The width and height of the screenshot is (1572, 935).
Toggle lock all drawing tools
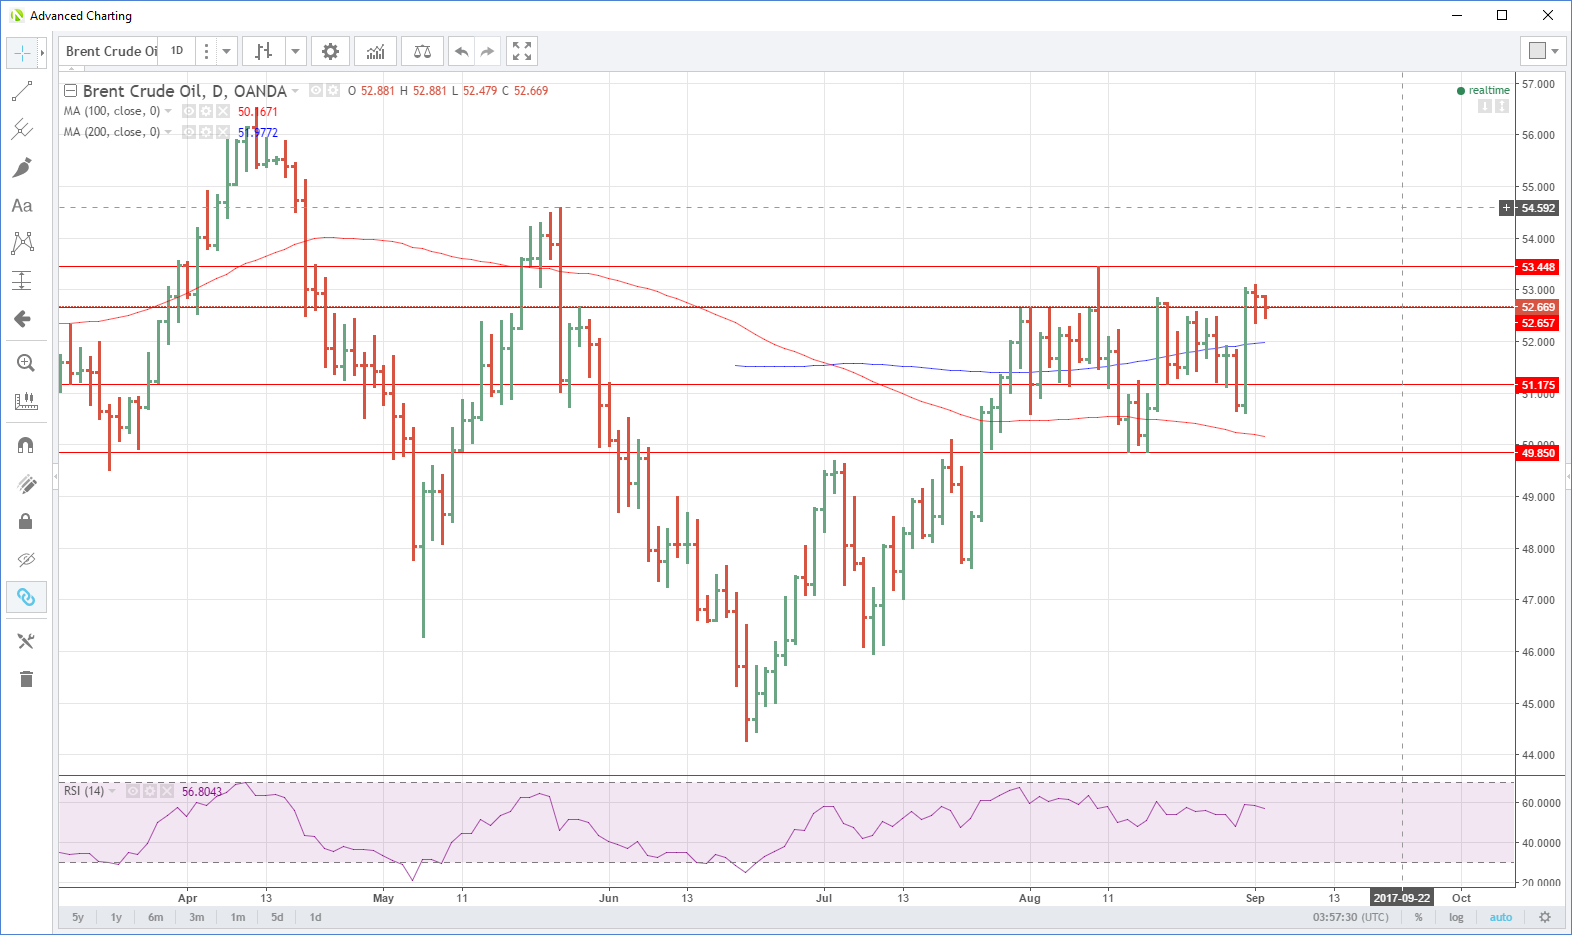click(x=26, y=521)
